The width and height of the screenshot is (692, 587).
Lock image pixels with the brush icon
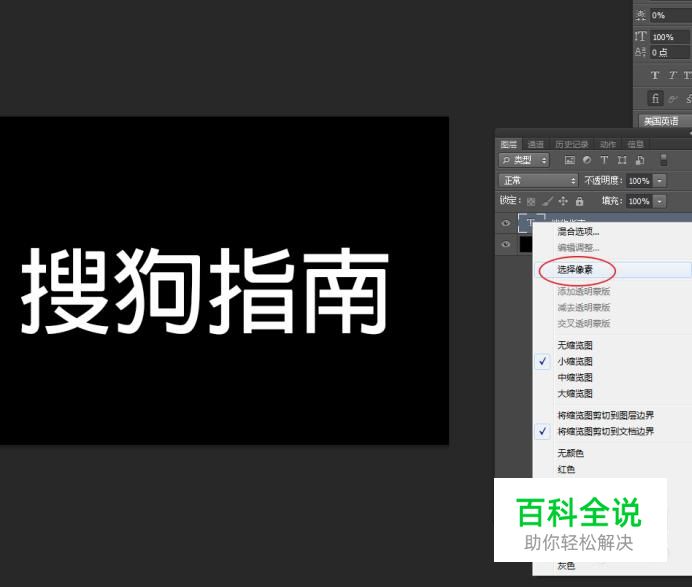[547, 202]
